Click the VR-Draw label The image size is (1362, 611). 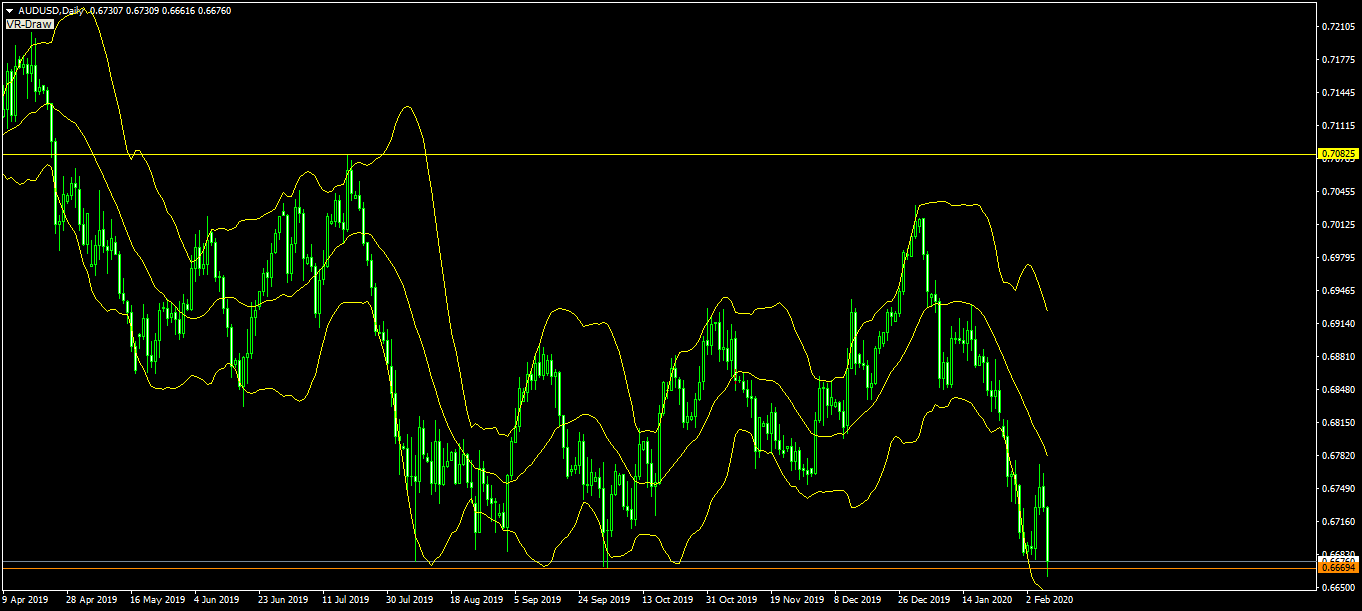click(30, 24)
